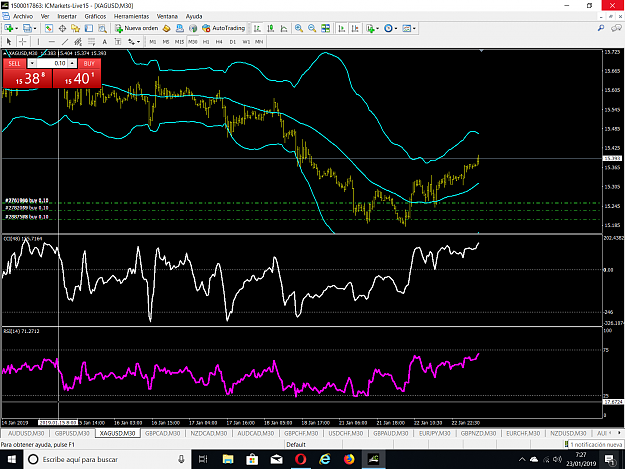The width and height of the screenshot is (625, 469).
Task: Tile chart windows
Action: [x=326, y=28]
